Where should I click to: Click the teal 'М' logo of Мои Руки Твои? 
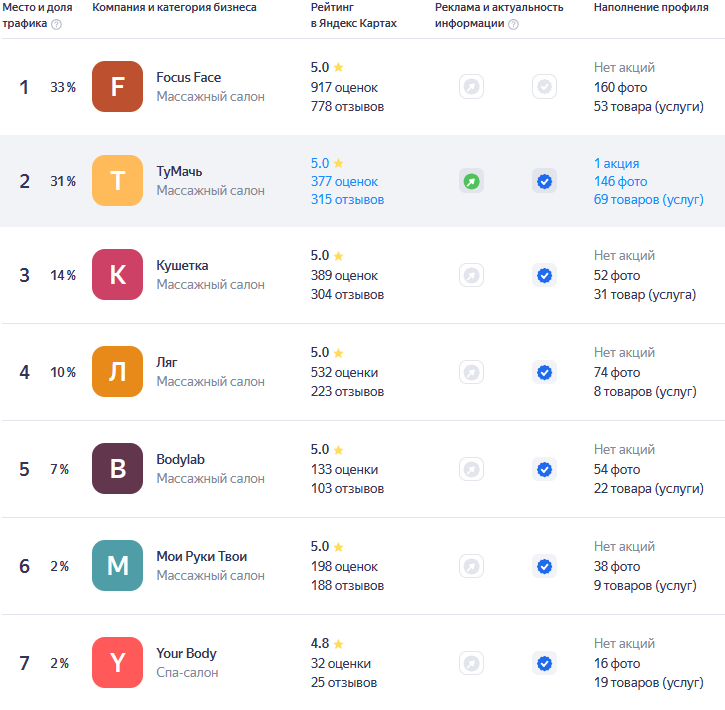click(117, 566)
